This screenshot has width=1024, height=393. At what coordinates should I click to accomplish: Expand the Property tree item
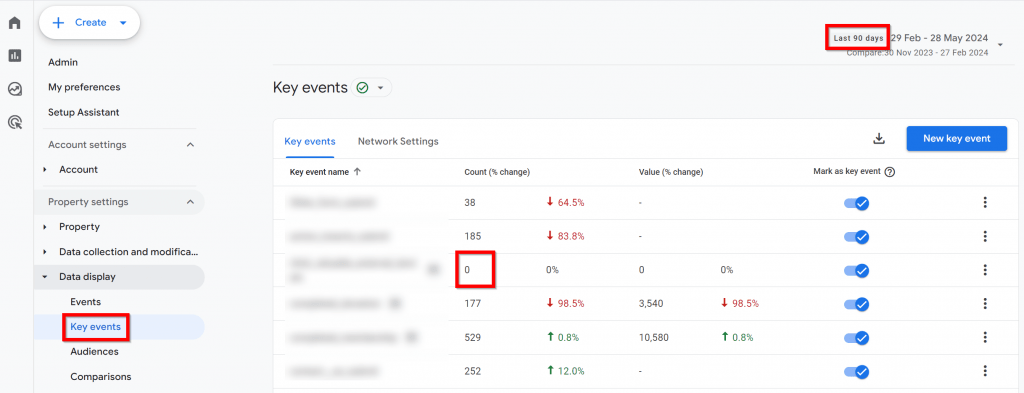(x=44, y=227)
